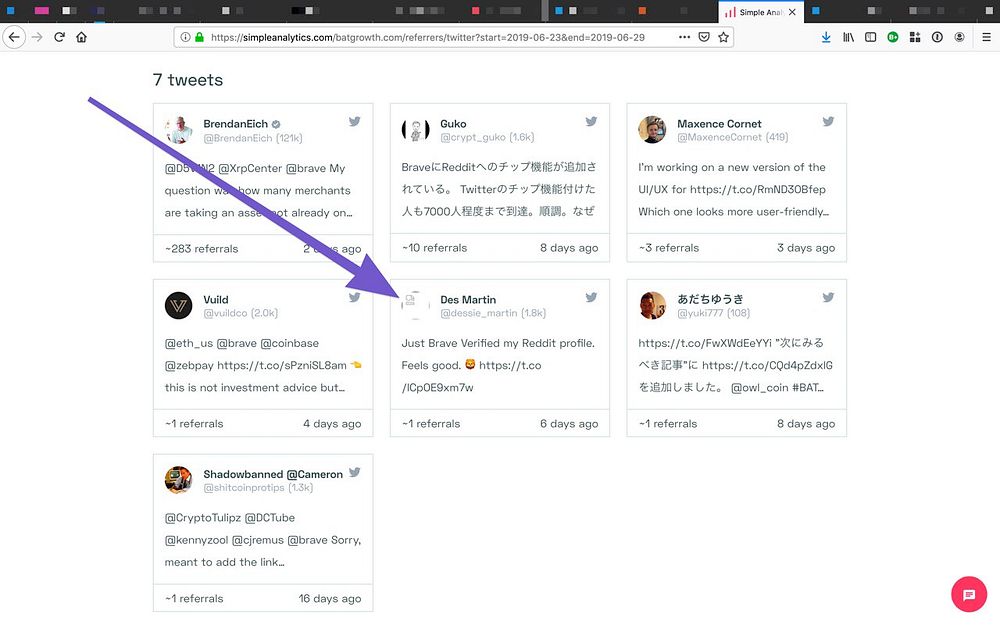Click the Twitter bird on Vuild's card

[x=355, y=297]
